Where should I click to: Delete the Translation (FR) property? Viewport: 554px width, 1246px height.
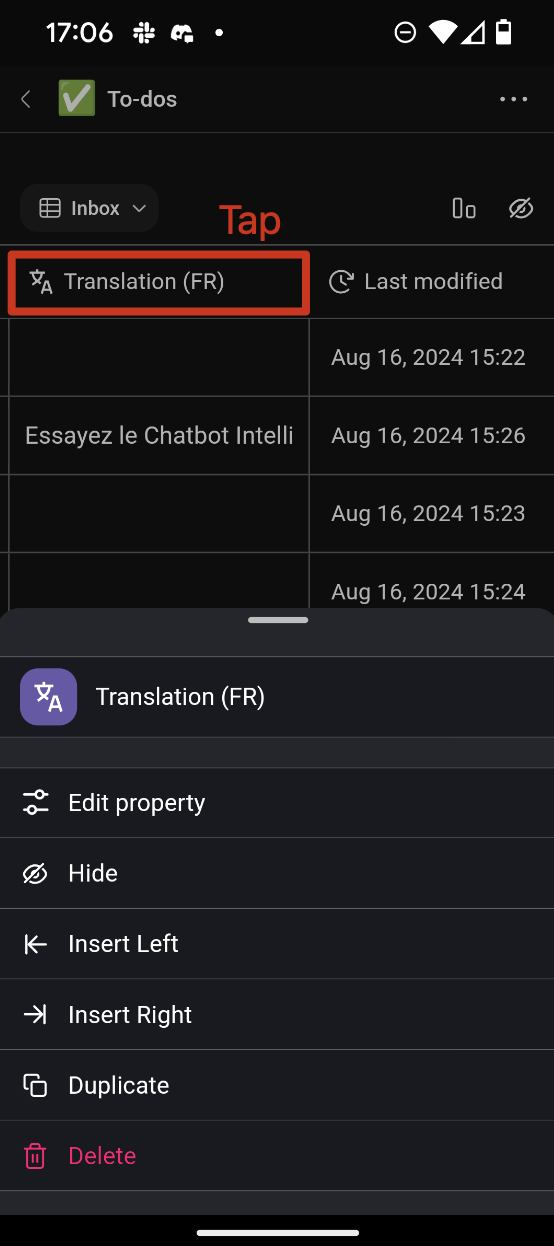tap(277, 1156)
